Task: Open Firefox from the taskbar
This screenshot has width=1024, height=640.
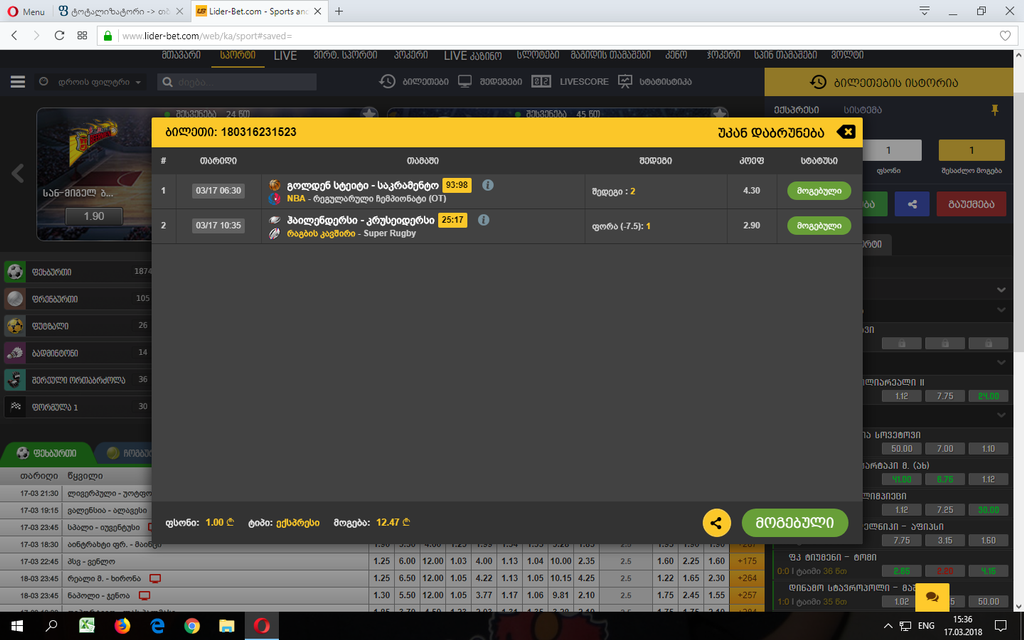Action: click(x=122, y=626)
